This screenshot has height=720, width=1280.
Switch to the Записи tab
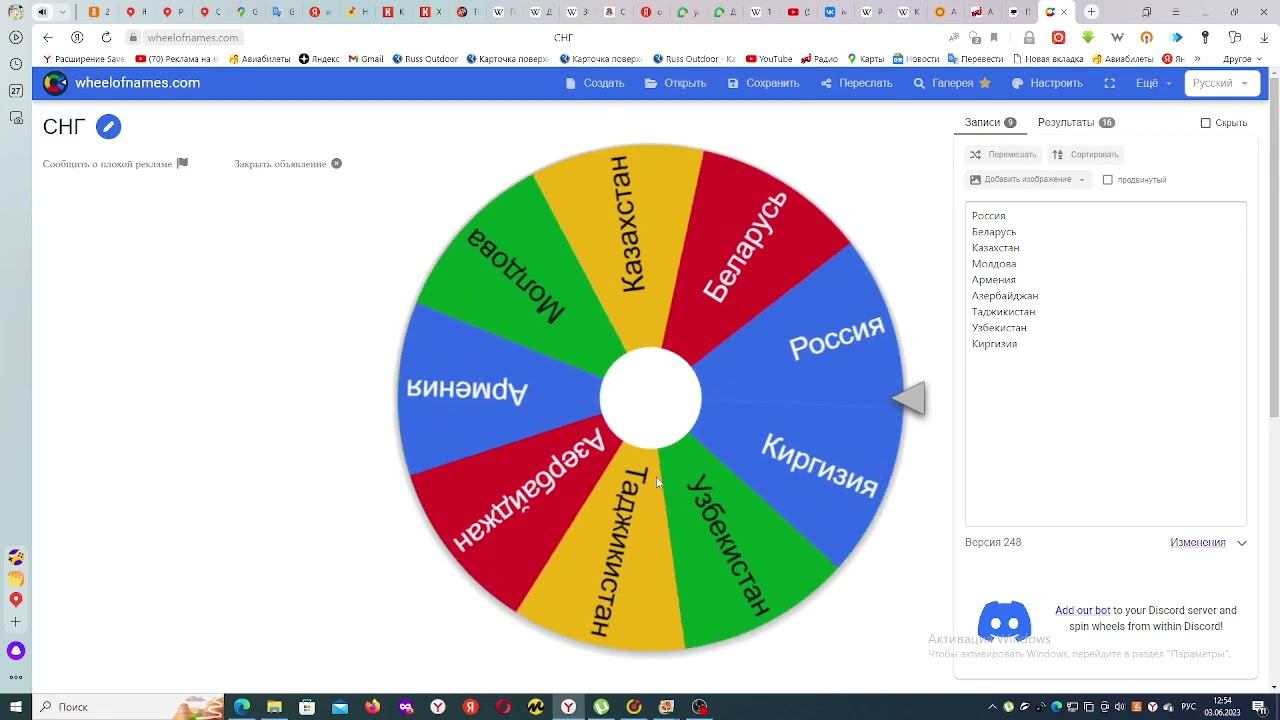click(990, 122)
